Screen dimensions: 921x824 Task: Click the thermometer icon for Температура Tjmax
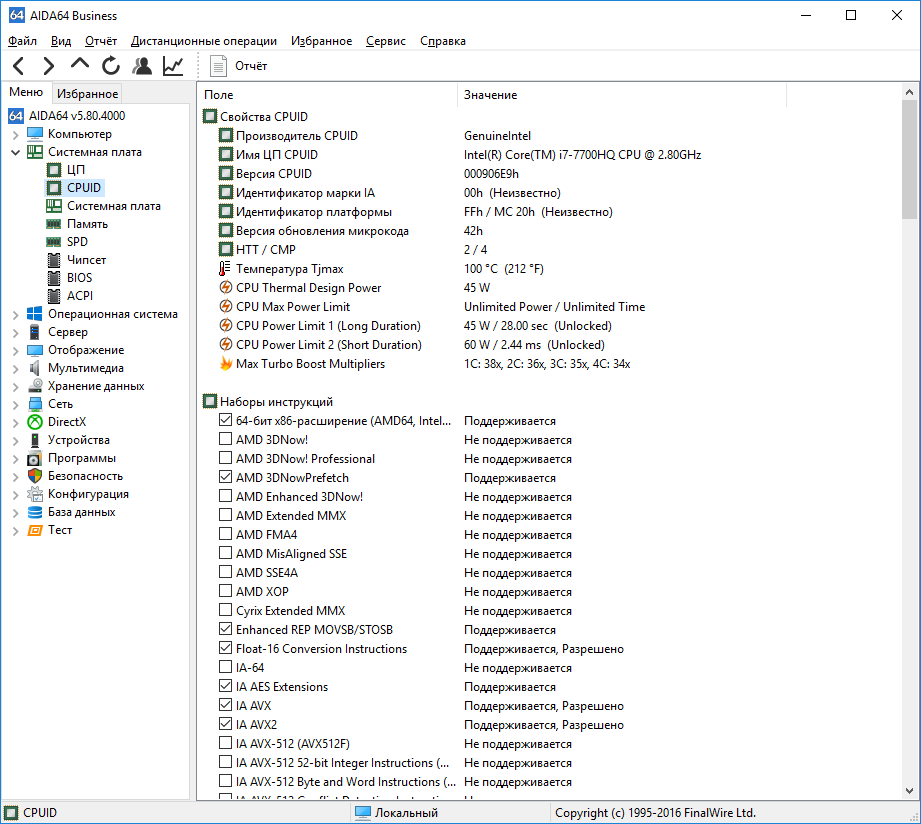click(x=224, y=268)
